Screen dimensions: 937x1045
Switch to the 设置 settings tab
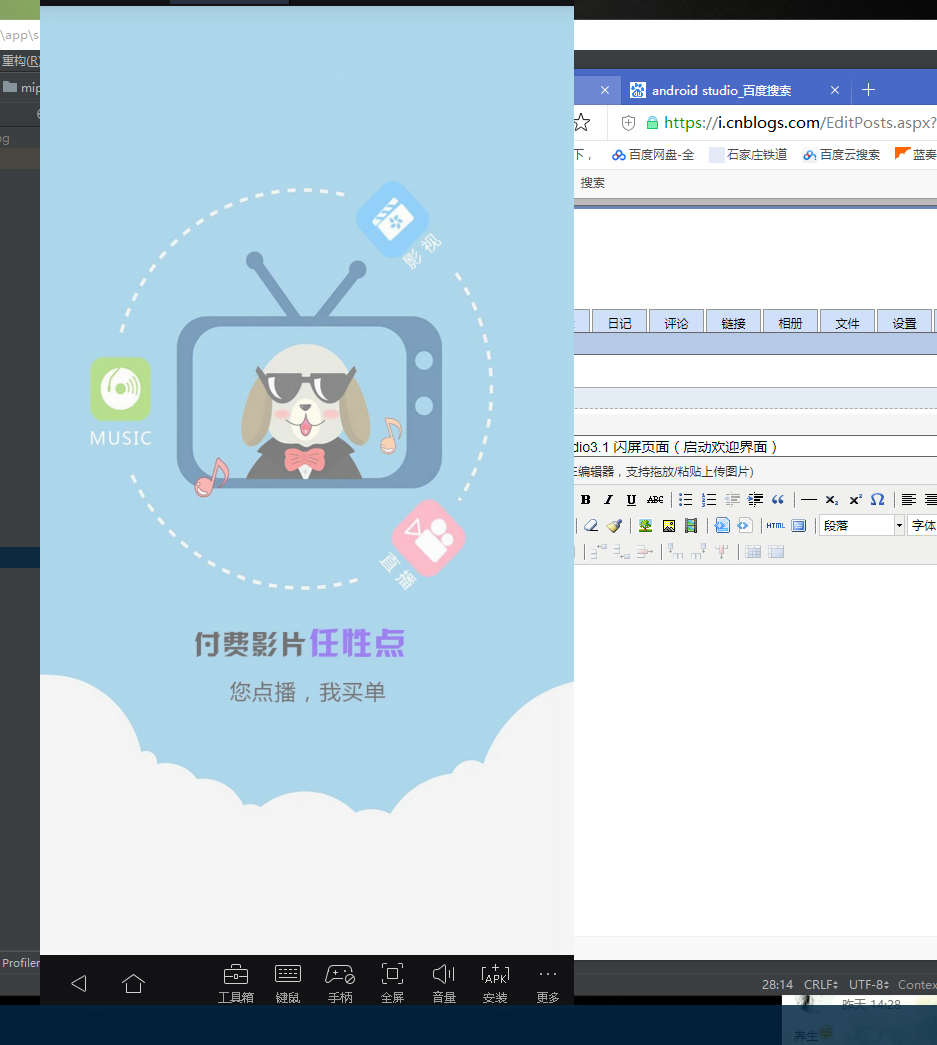tap(903, 322)
